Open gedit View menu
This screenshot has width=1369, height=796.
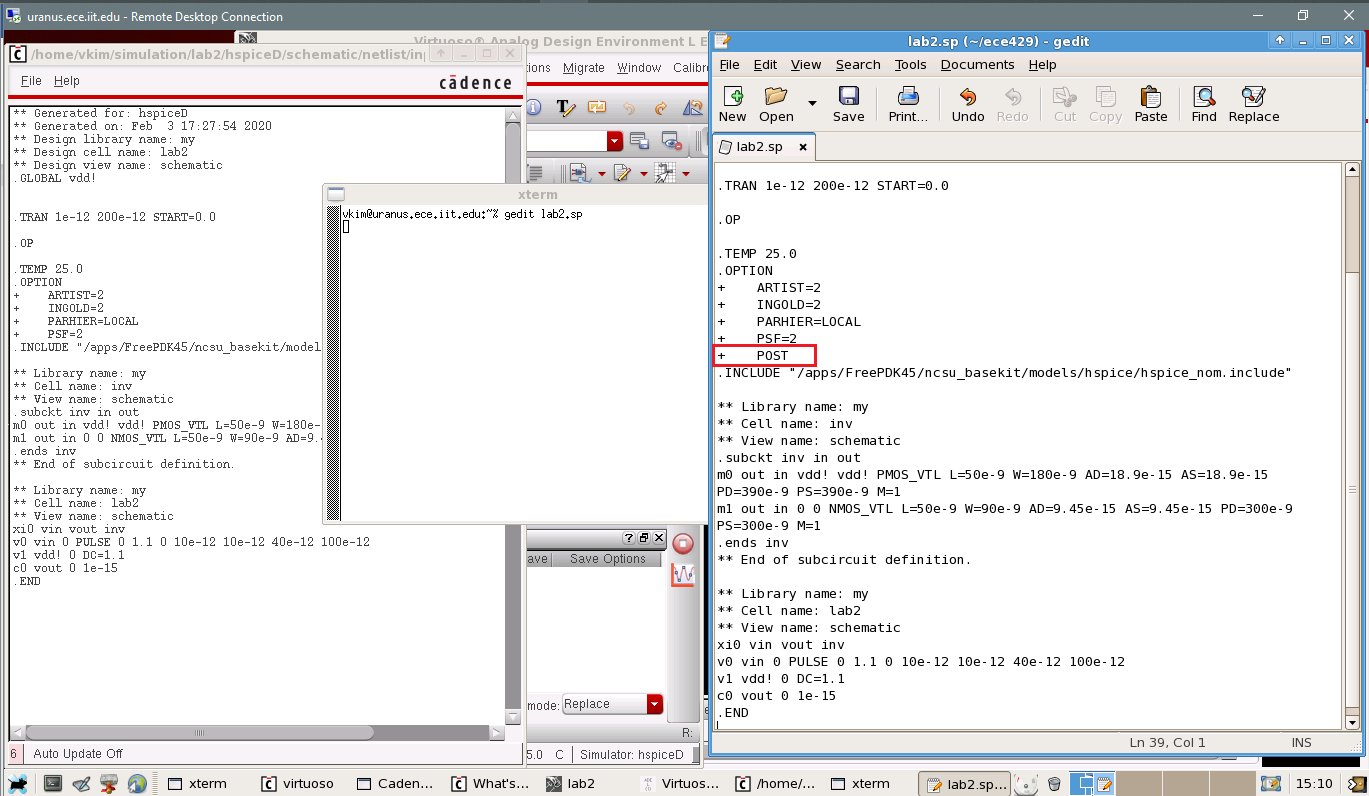(x=806, y=65)
